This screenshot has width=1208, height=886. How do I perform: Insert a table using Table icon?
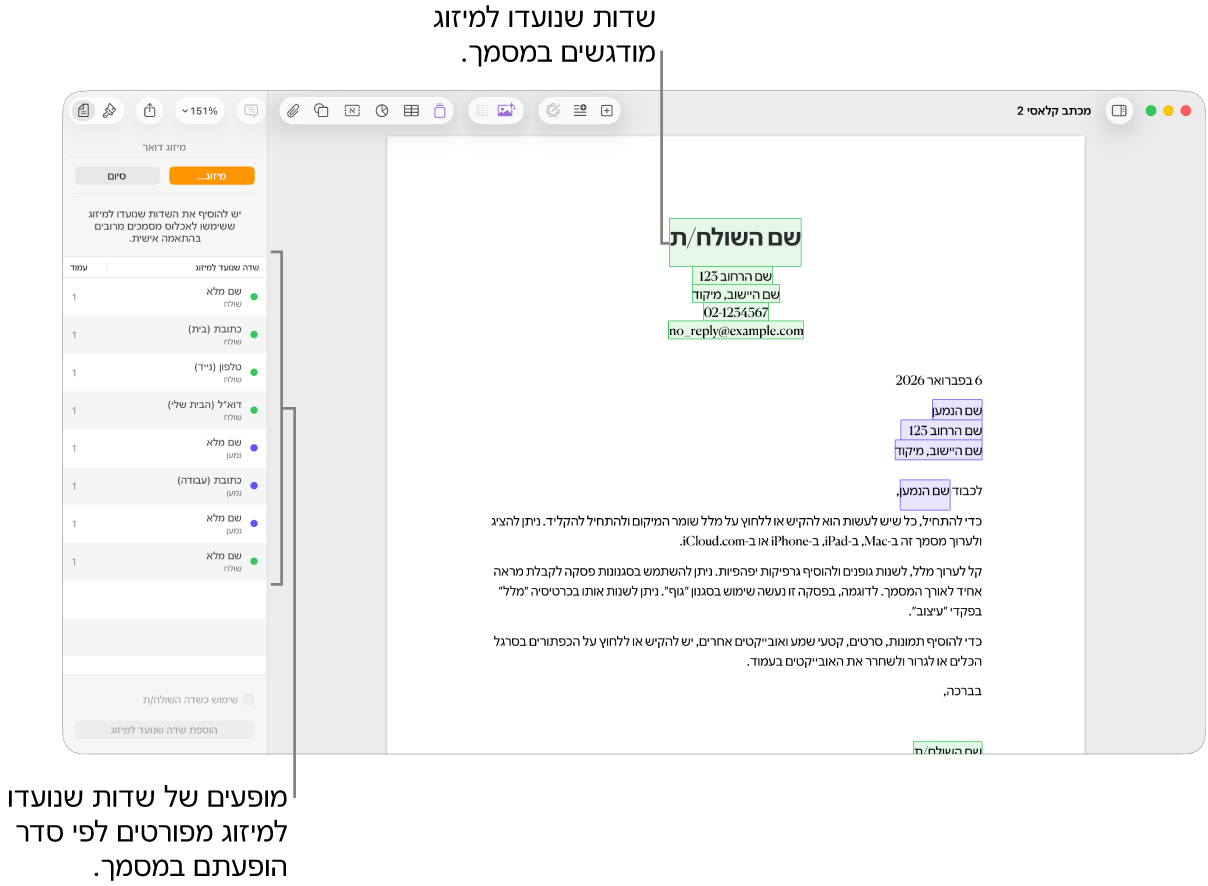(x=411, y=111)
